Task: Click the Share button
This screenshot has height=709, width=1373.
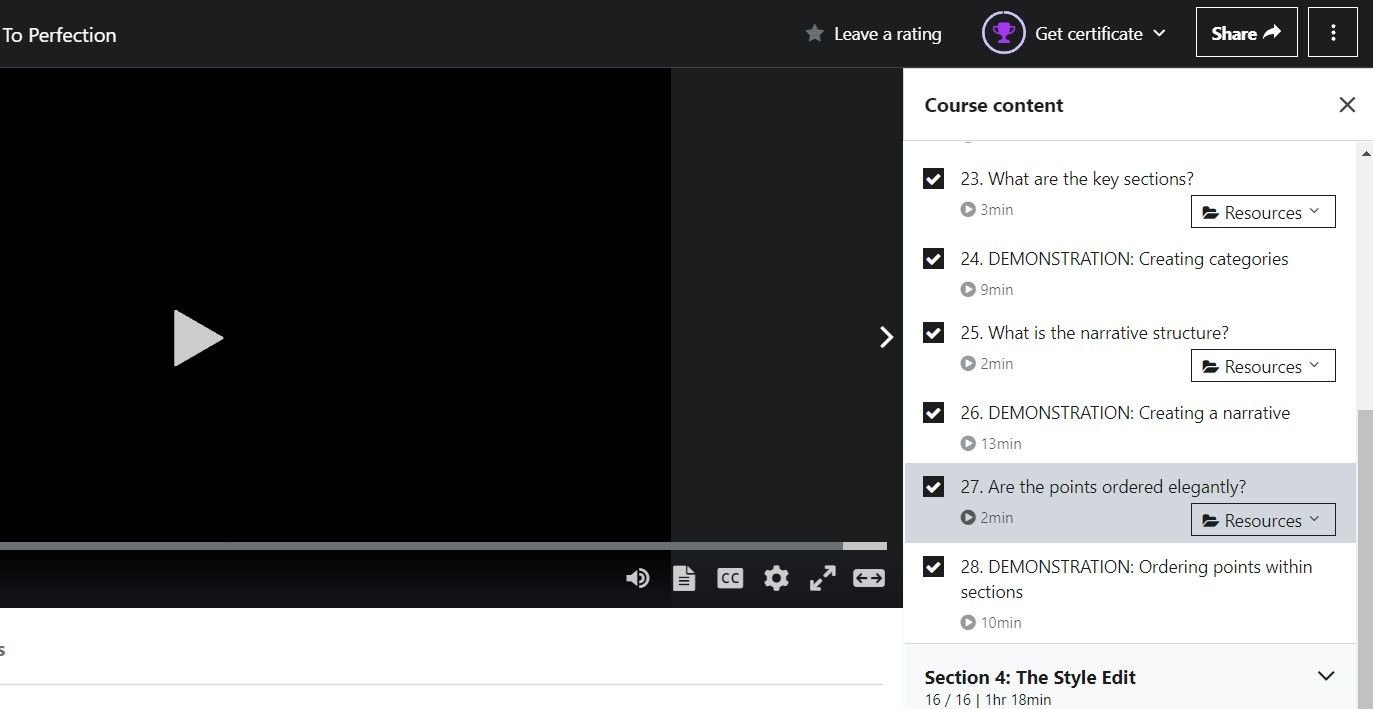Action: (x=1246, y=33)
